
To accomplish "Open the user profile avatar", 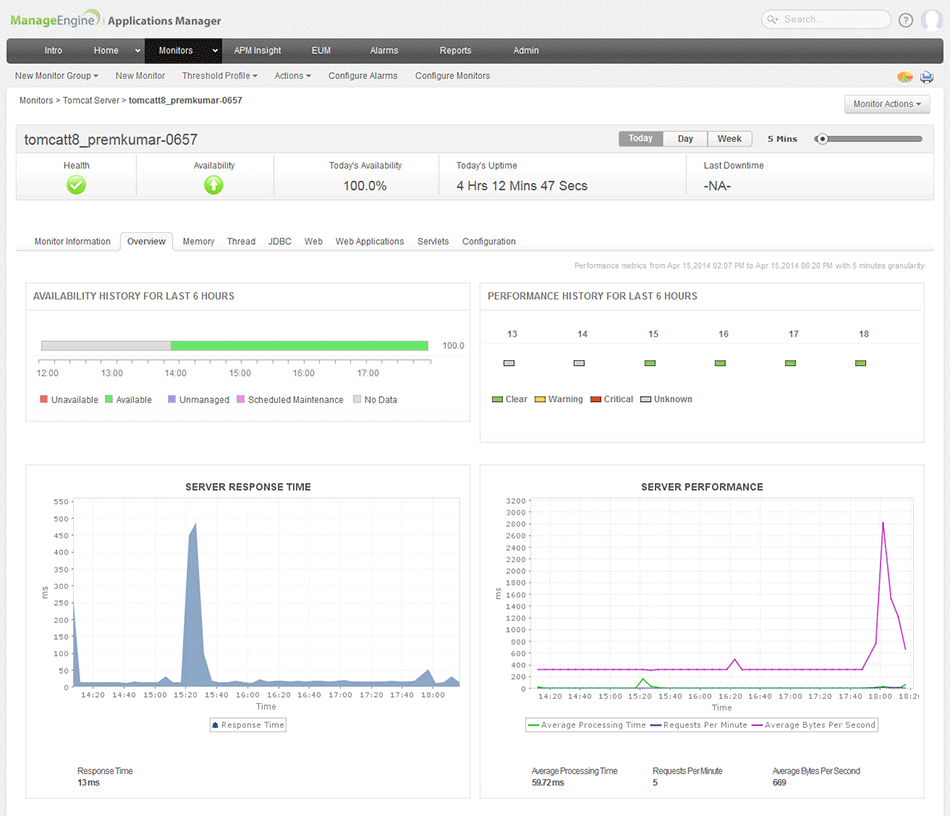I will (x=931, y=20).
